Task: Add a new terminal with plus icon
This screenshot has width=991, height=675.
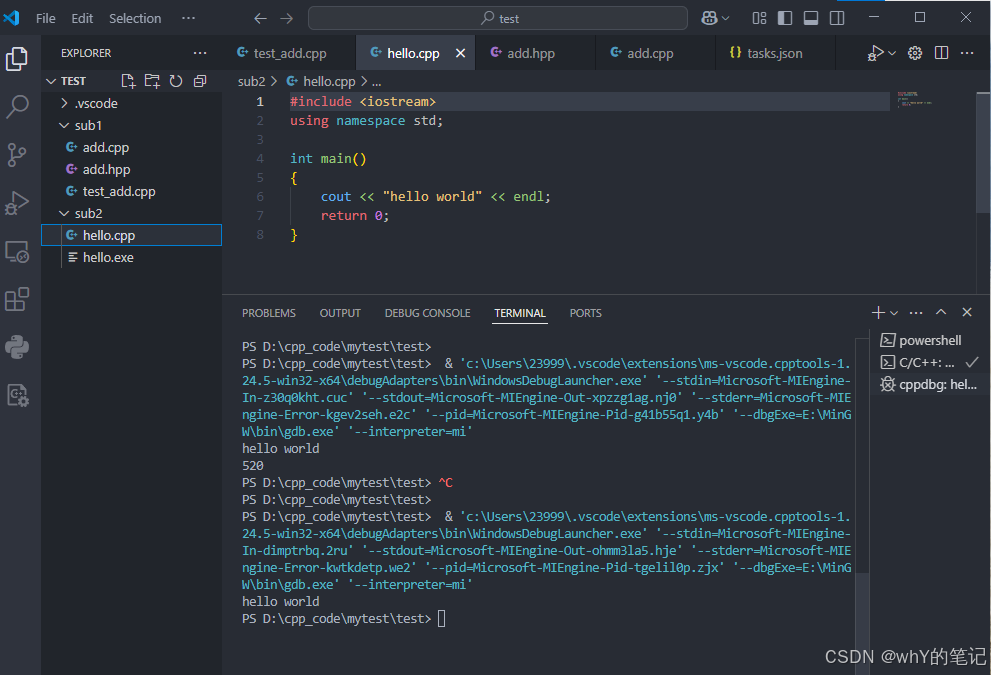Action: point(878,312)
